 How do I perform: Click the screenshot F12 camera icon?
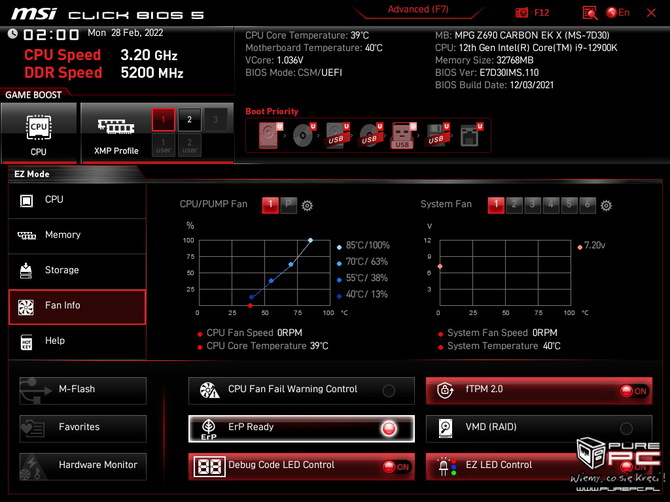point(521,12)
